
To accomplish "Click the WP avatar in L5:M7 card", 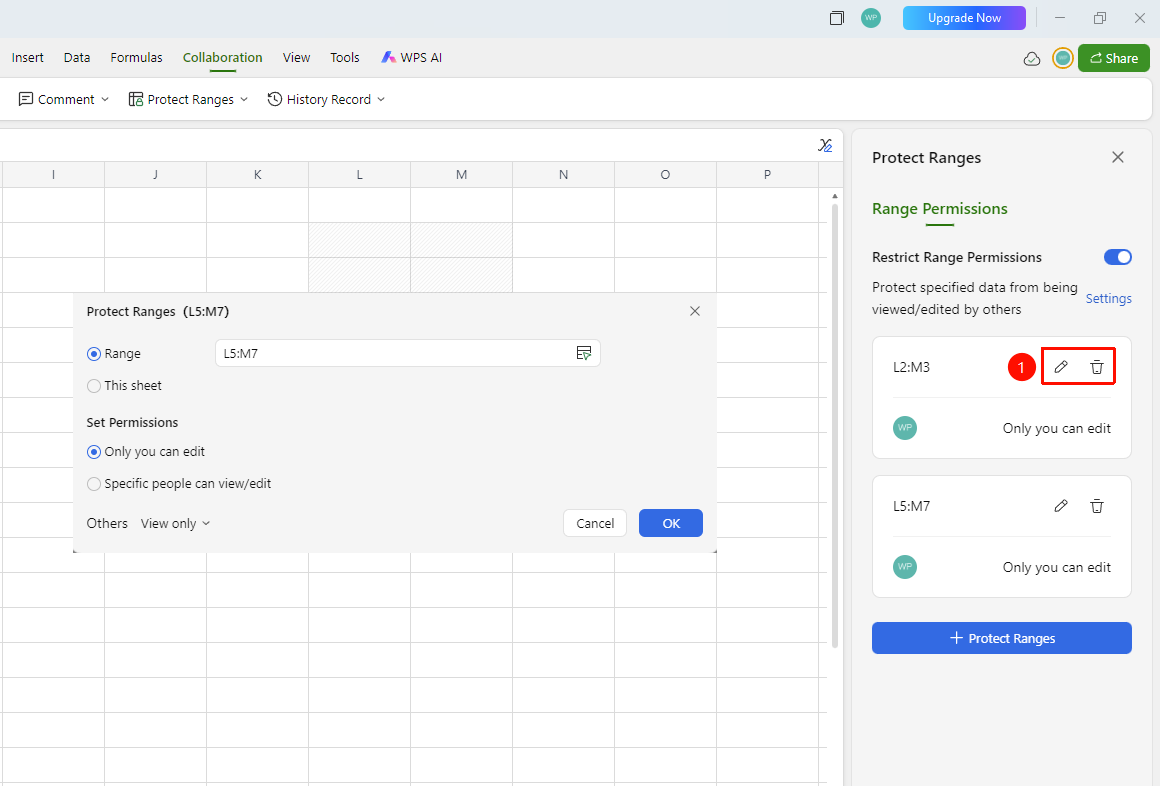I will coord(905,567).
